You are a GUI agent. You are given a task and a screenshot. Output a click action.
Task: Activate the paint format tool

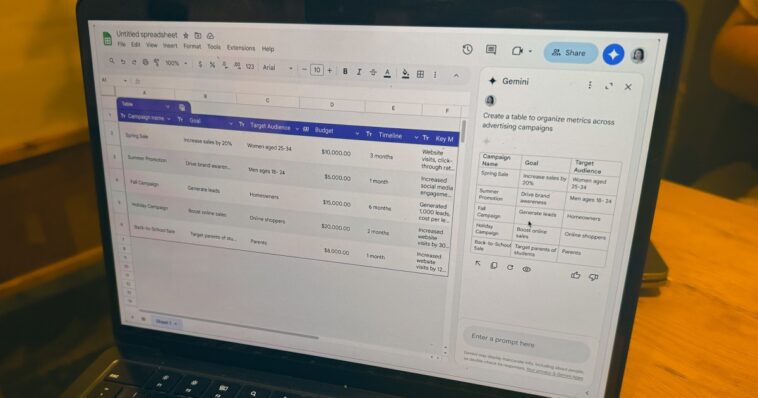(156, 62)
